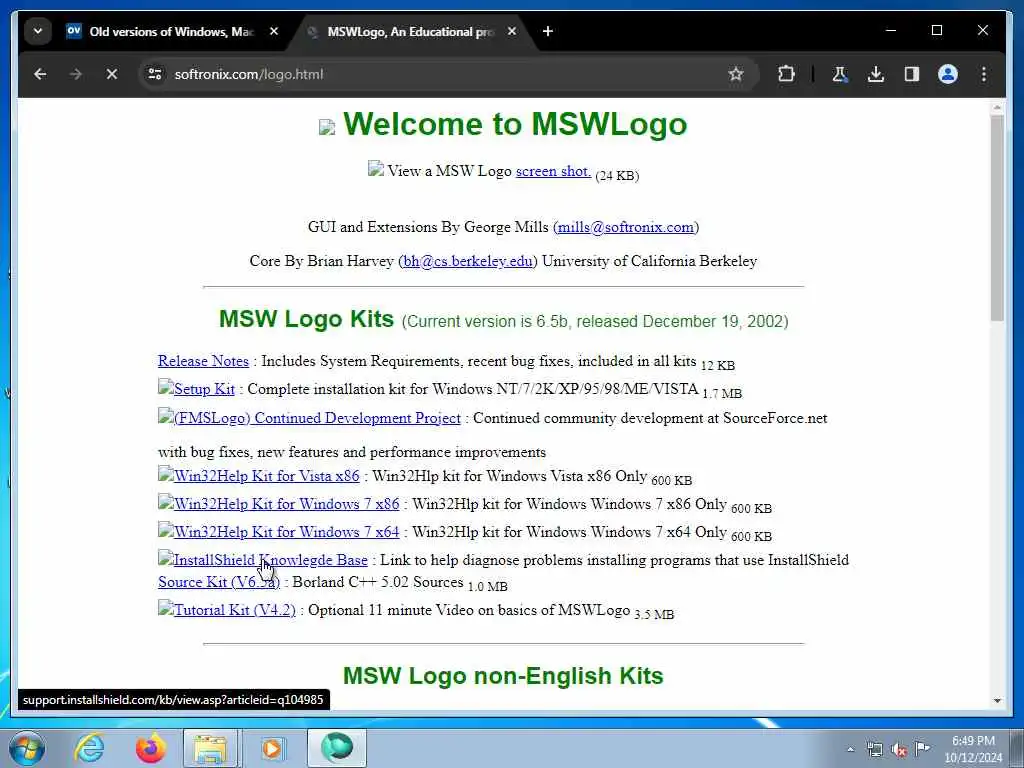Open Win32Help Kit for Windows 7 x86
Image resolution: width=1024 pixels, height=768 pixels.
(286, 504)
